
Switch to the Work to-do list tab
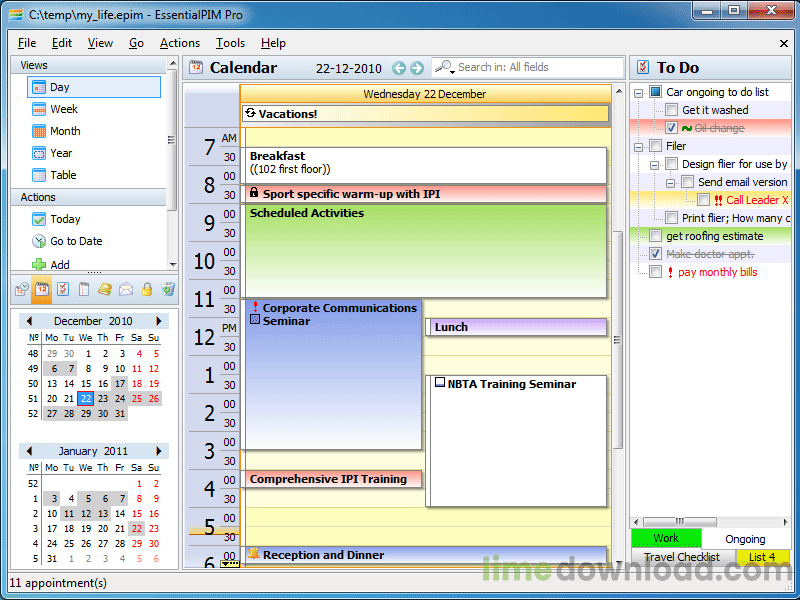tap(666, 539)
